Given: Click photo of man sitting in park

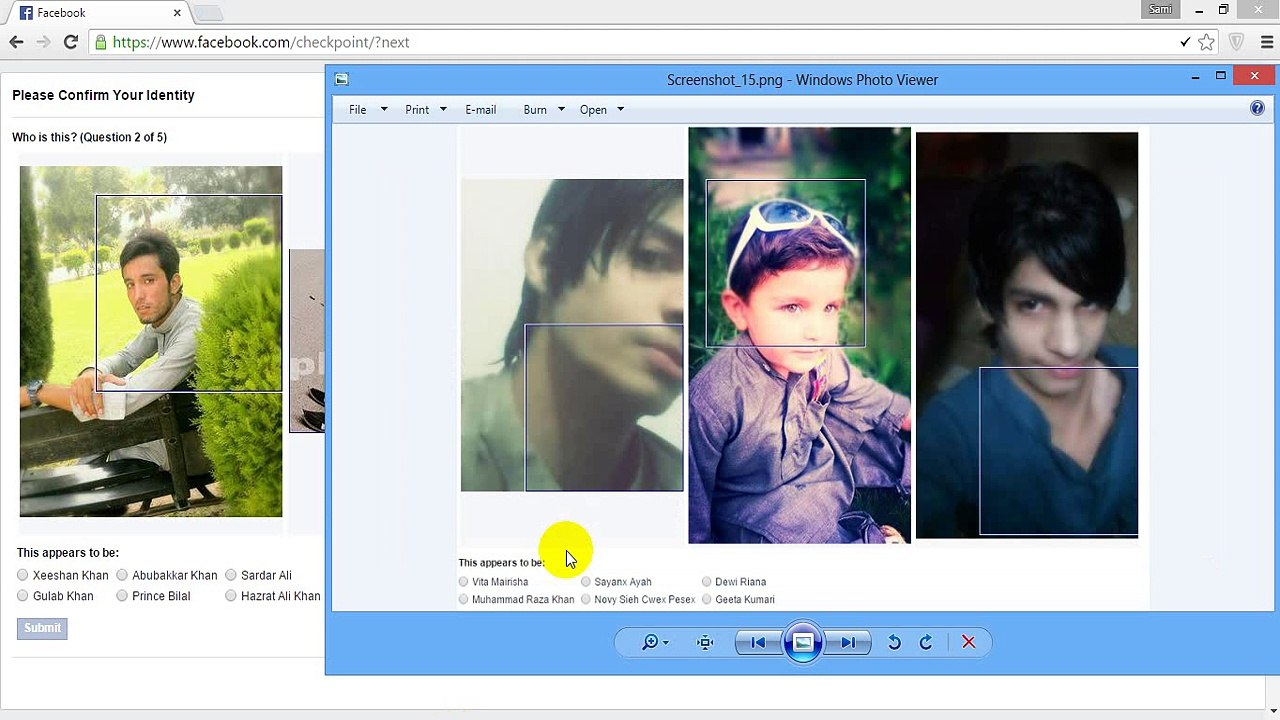Looking at the screenshot, I should point(151,341).
